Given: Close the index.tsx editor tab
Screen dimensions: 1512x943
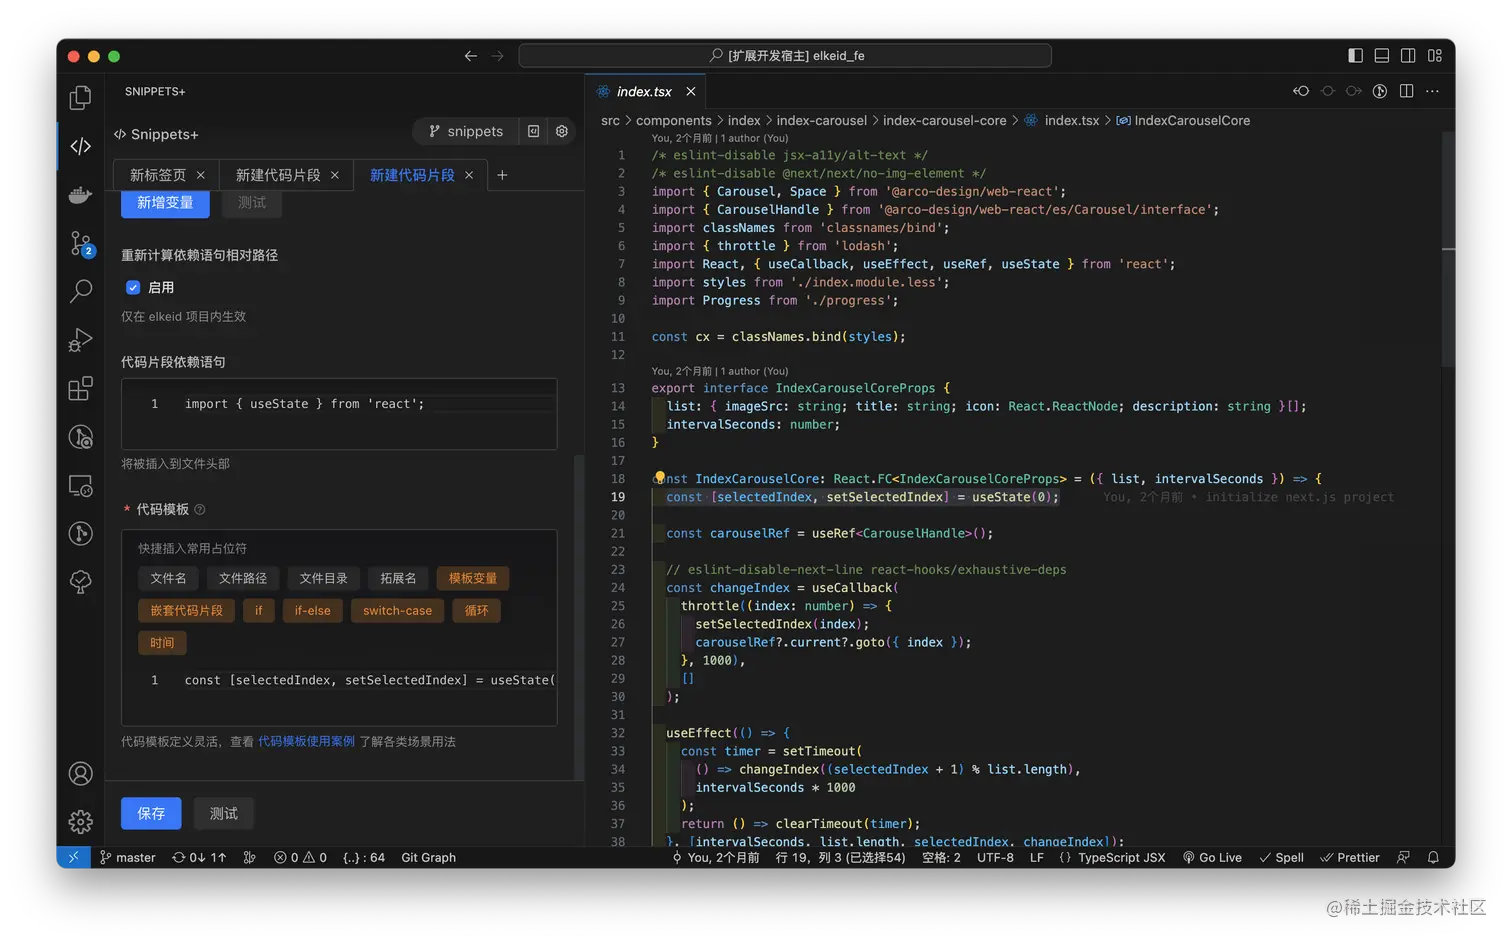Looking at the screenshot, I should coord(690,91).
